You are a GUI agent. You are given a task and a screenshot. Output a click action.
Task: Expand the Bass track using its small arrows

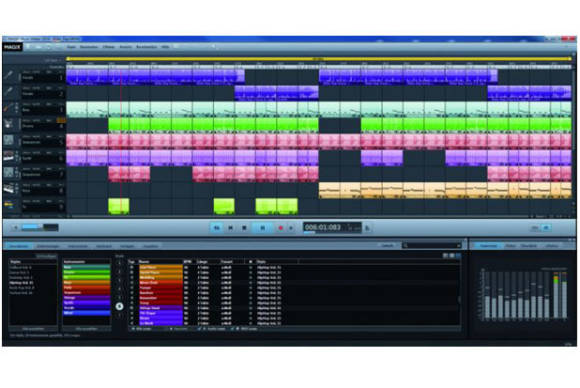tap(17, 108)
